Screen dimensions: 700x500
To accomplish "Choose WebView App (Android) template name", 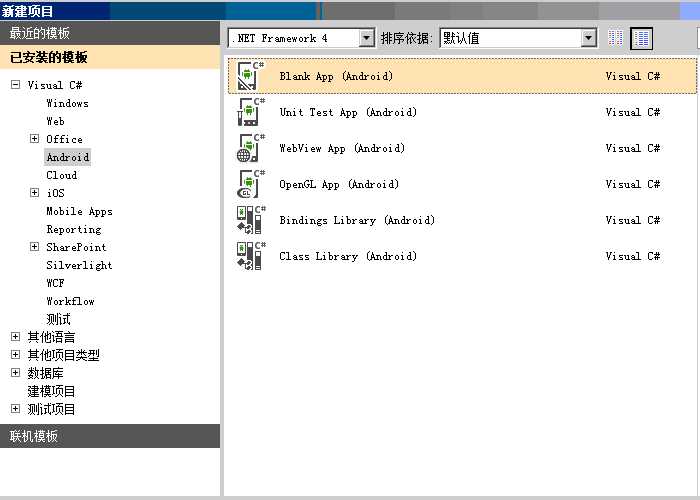I will pyautogui.click(x=342, y=148).
